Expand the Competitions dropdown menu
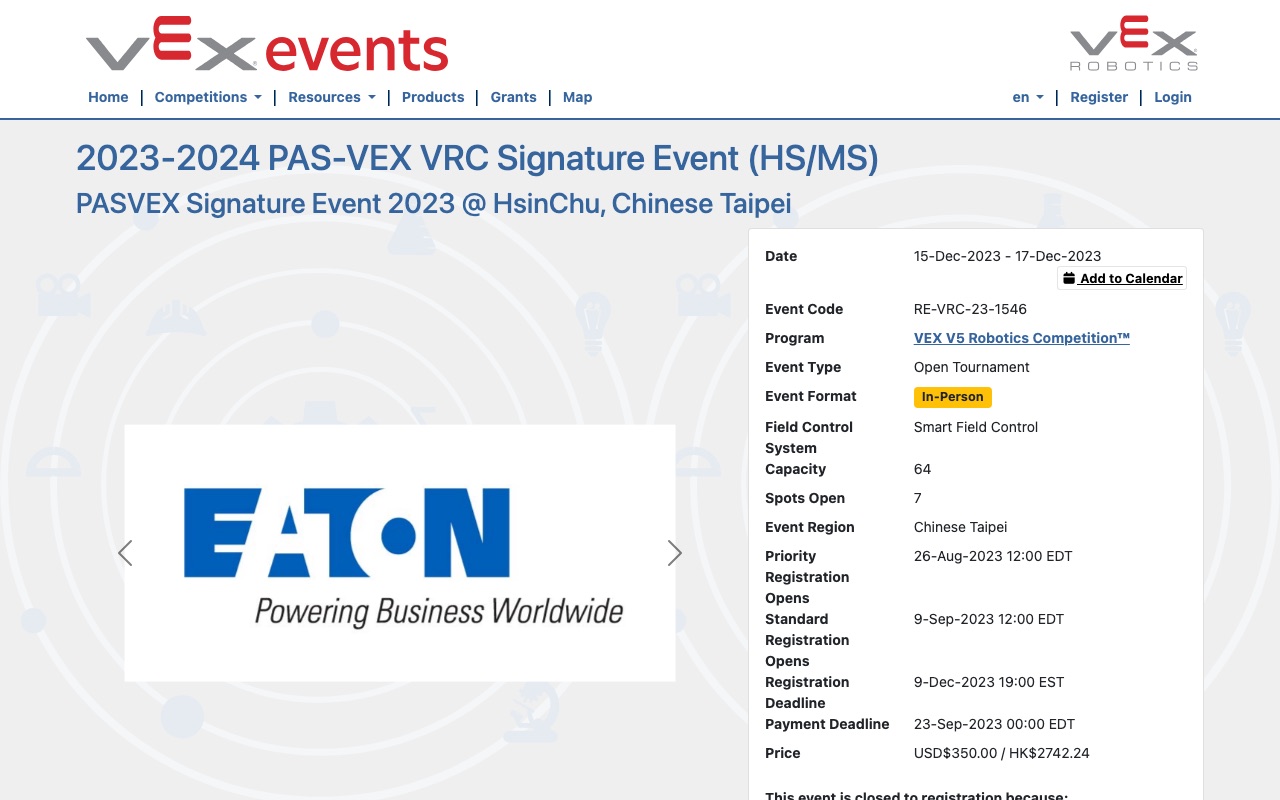 (208, 97)
